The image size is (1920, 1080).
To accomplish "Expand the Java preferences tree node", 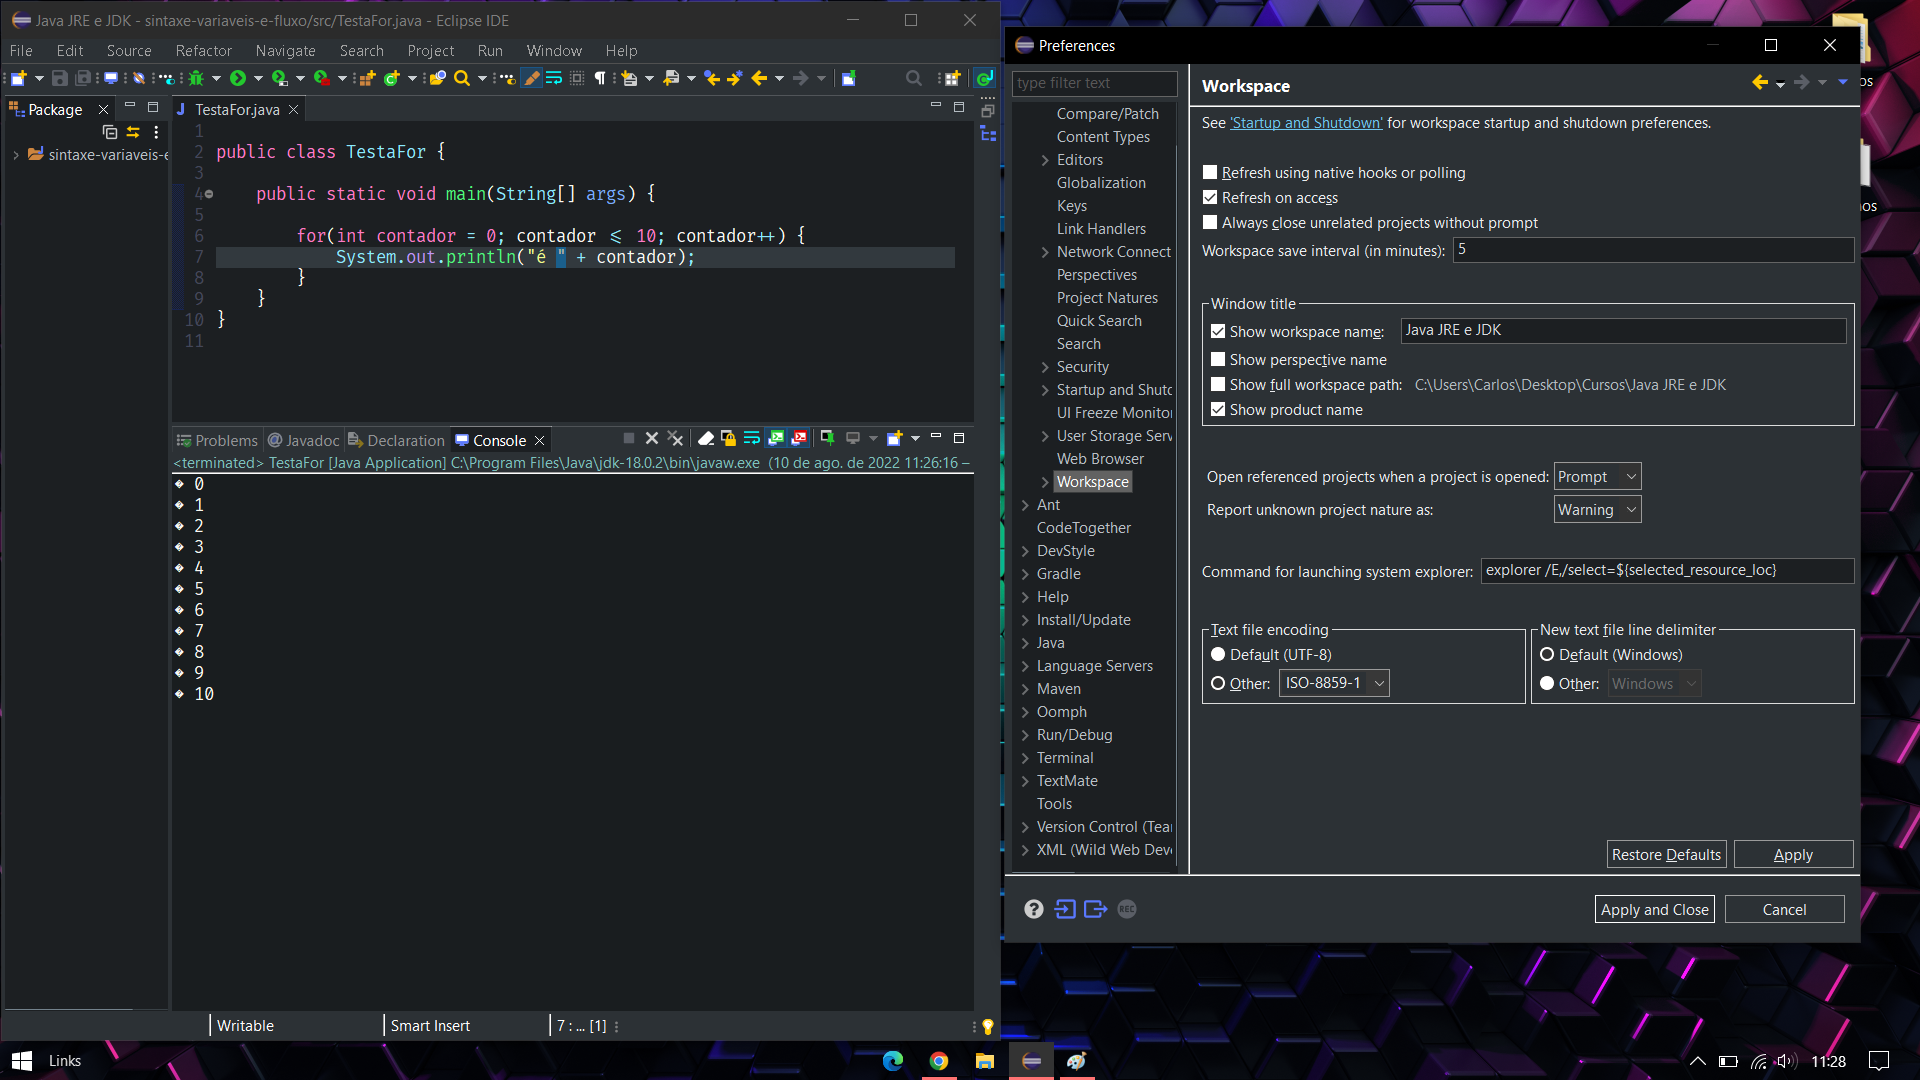I will pos(1025,643).
